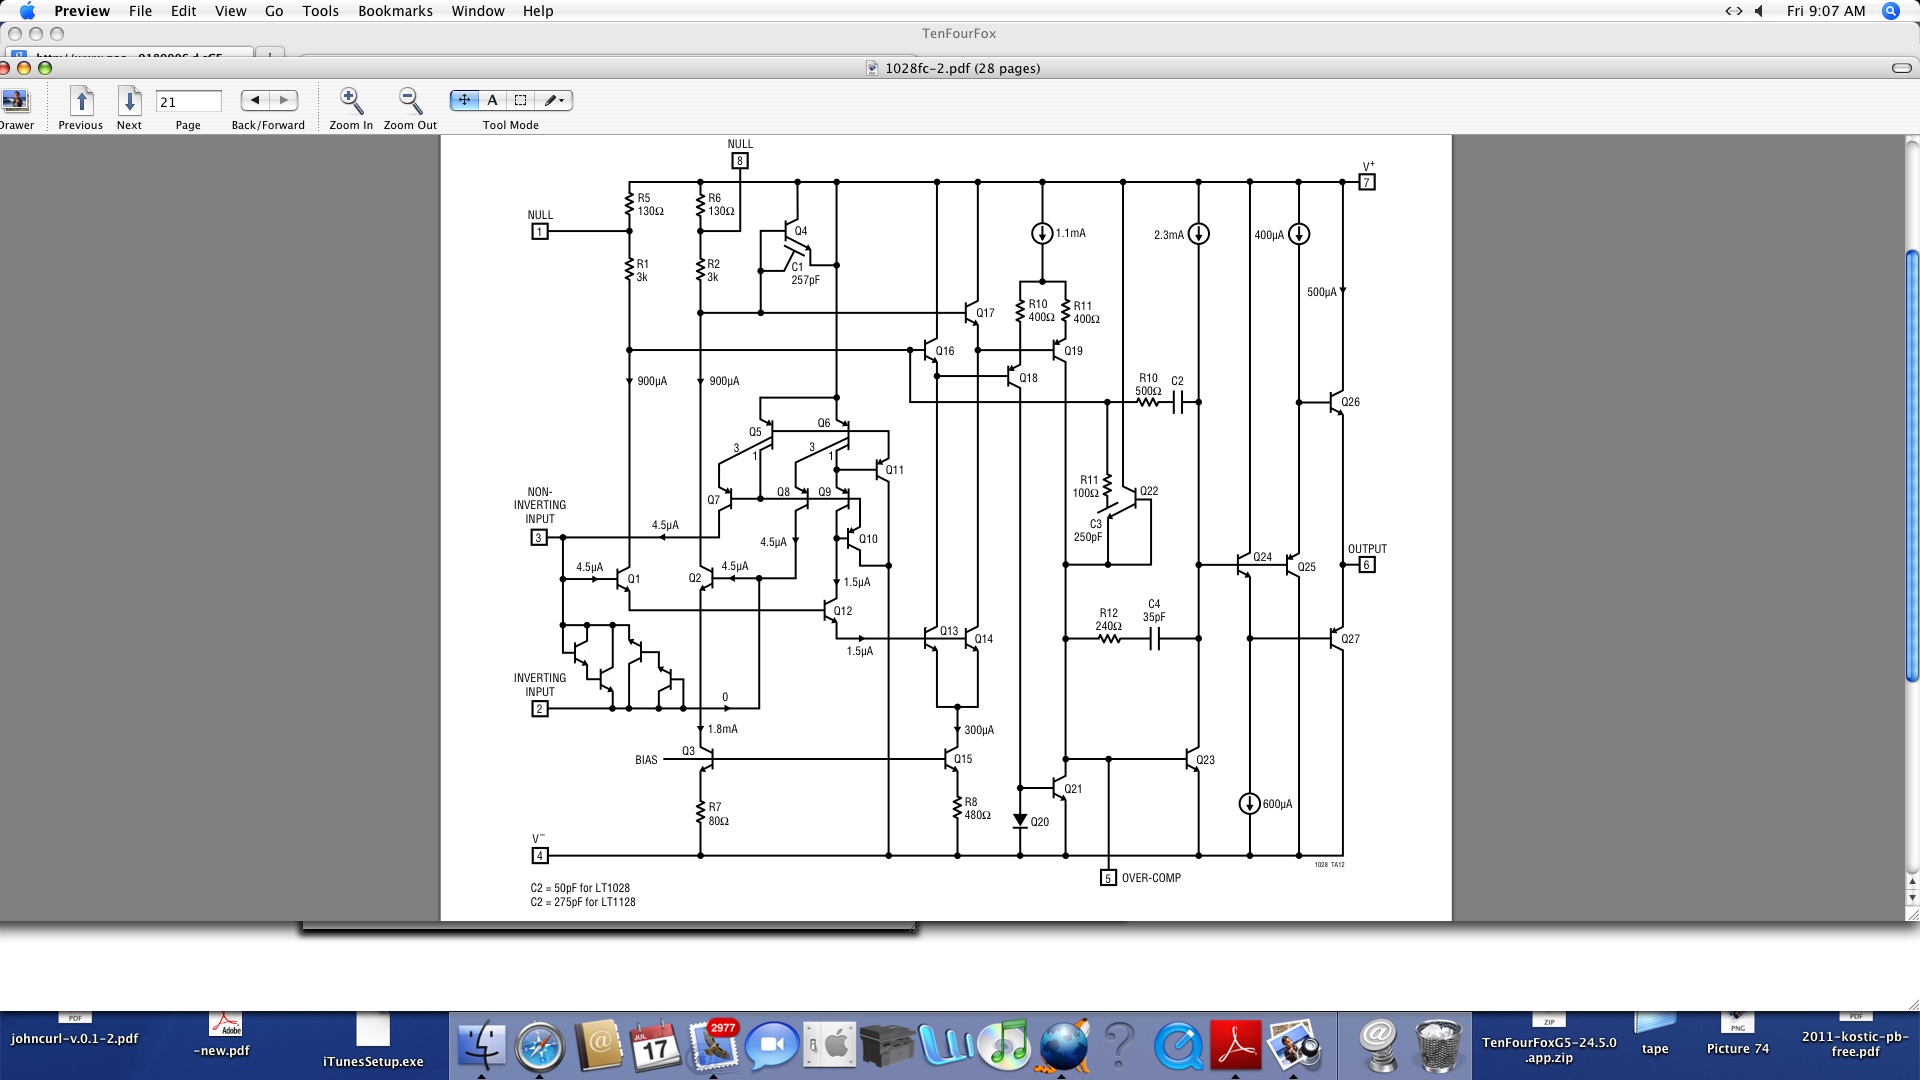1920x1080 pixels.
Task: Click the script menu icon in the menu bar
Action: (1733, 11)
